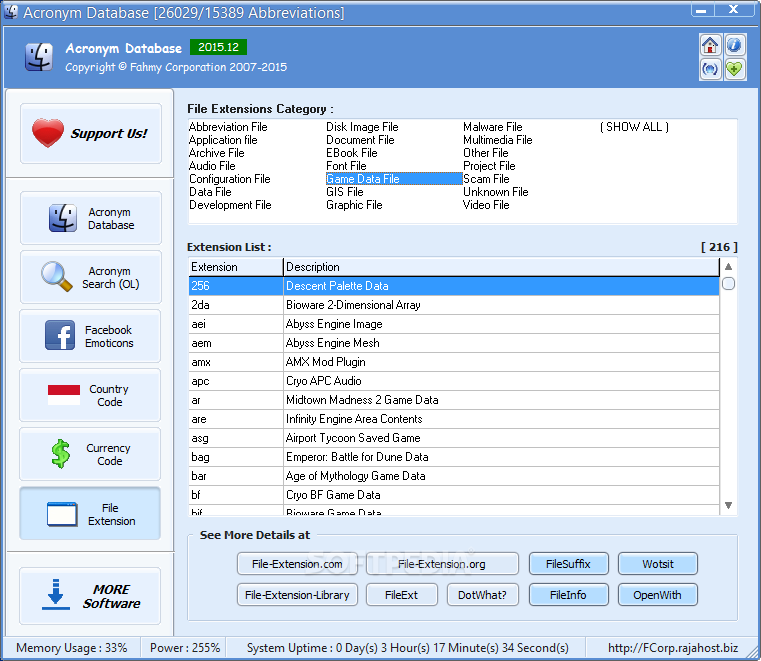Click MORE Software download button
Image resolution: width=761 pixels, height=661 pixels.
[90, 596]
